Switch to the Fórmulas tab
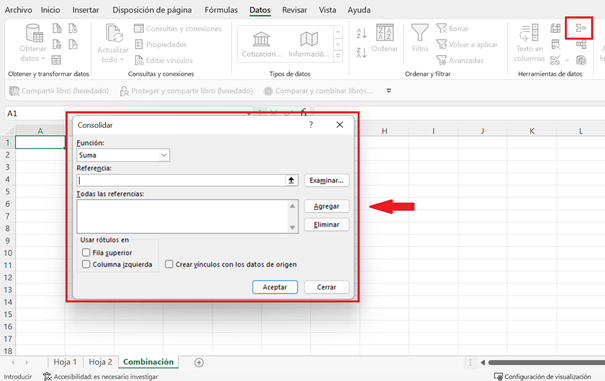 (221, 10)
